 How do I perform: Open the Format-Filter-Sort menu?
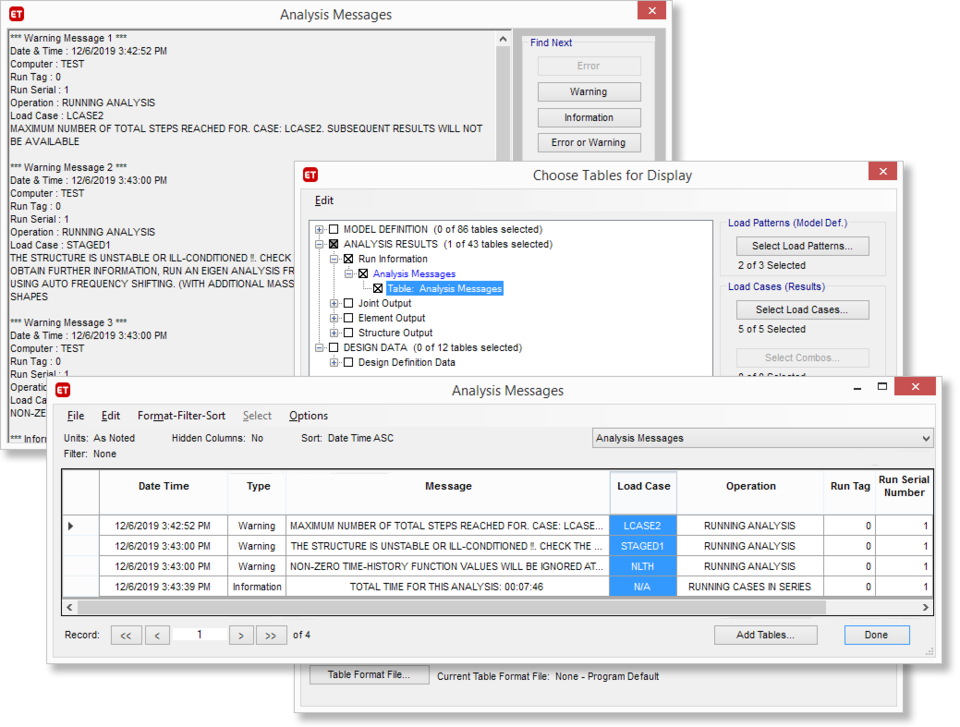(181, 416)
